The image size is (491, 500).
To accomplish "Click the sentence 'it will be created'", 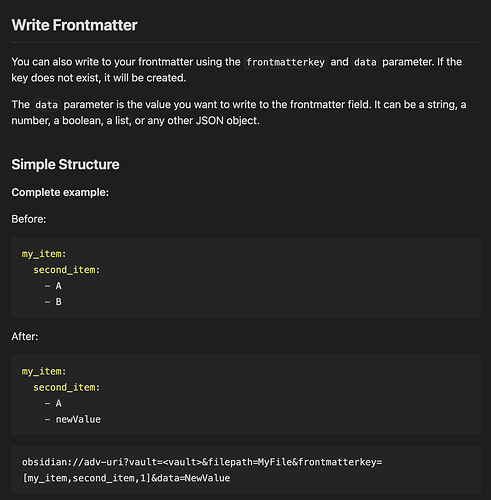I will (145, 78).
